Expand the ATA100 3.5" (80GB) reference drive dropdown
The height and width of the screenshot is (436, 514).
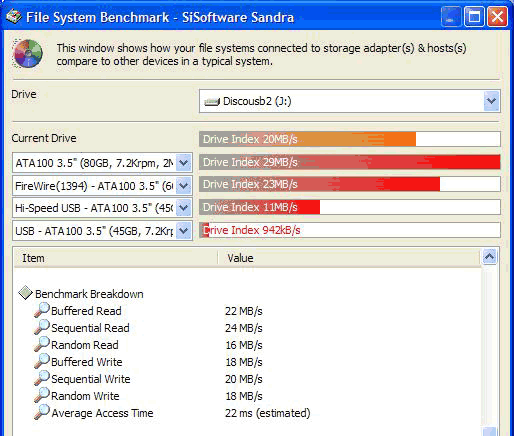pyautogui.click(x=183, y=163)
